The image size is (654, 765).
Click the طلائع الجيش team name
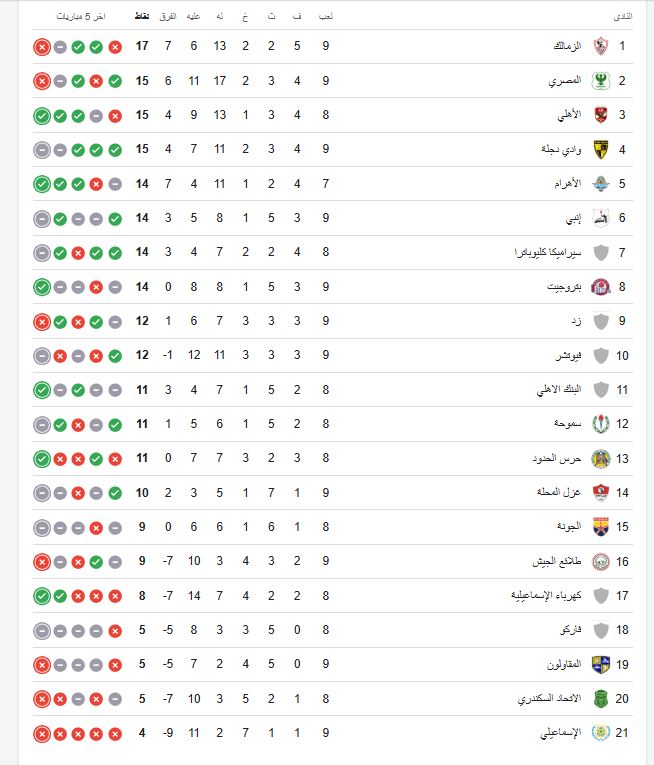point(556,562)
